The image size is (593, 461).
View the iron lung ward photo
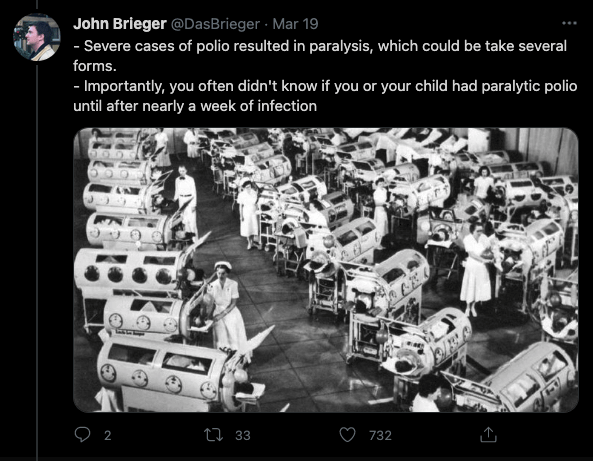click(326, 270)
